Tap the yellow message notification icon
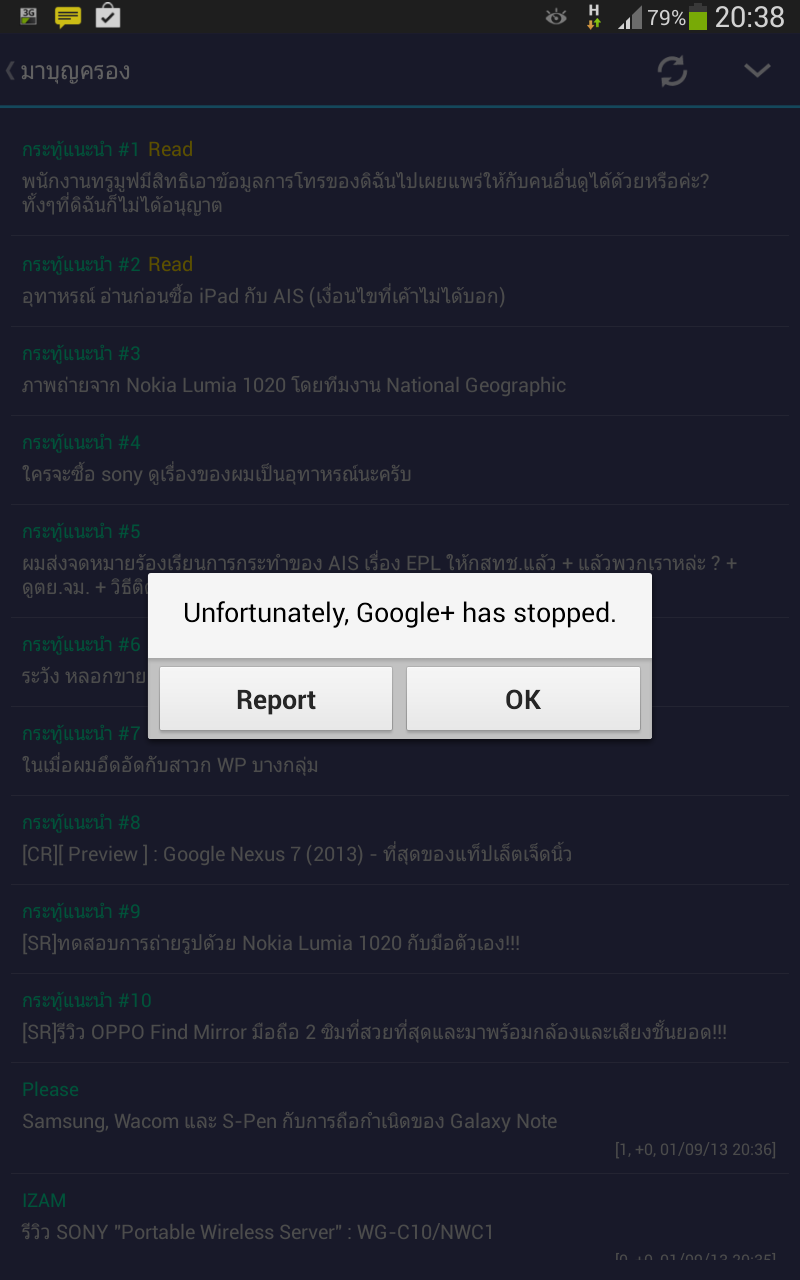Screen dimensions: 800x1280 click(68, 16)
